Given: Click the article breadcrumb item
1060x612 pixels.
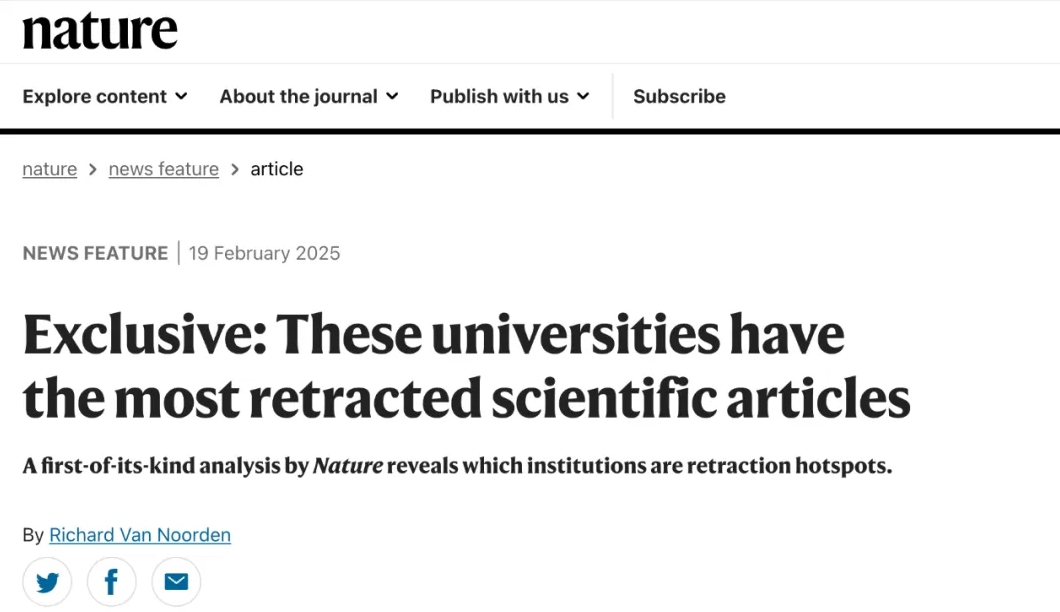Looking at the screenshot, I should pos(276,169).
